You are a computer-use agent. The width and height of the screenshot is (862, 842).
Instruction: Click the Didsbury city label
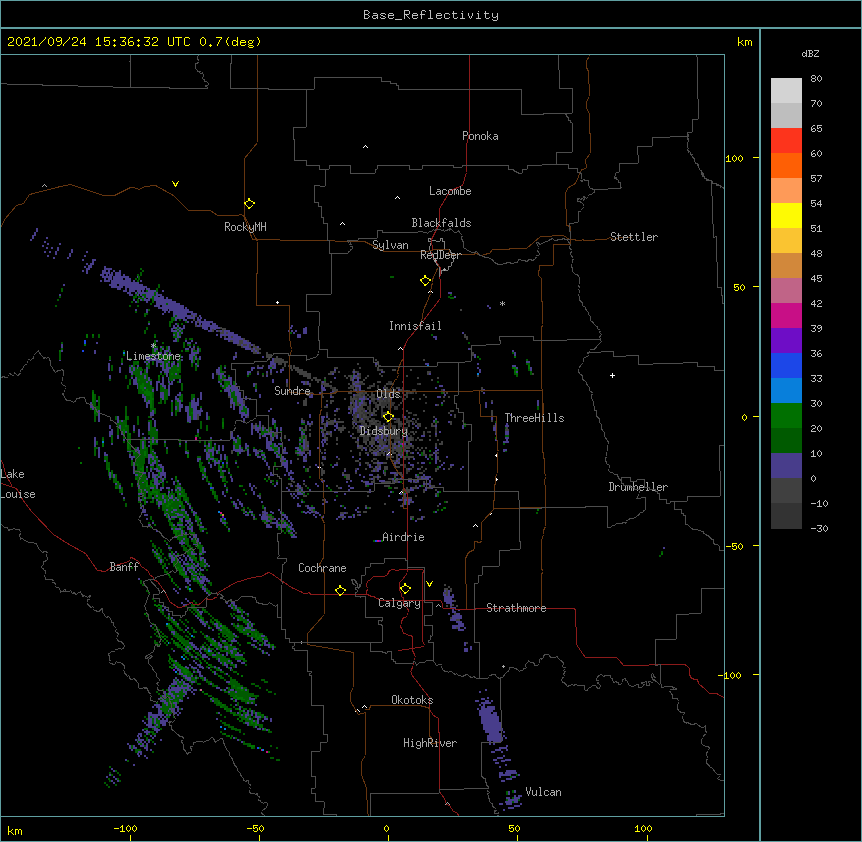(384, 431)
